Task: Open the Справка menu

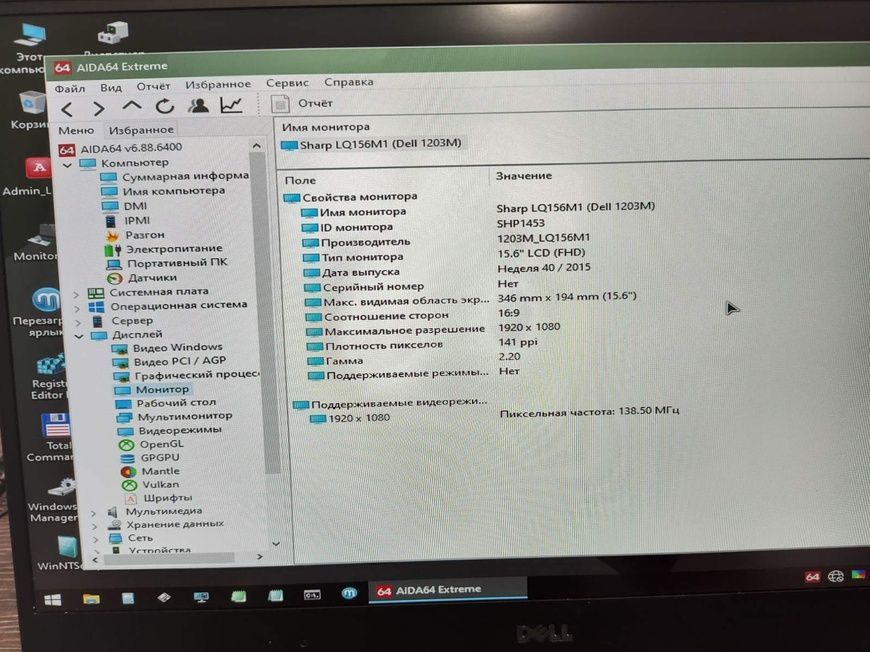Action: point(348,82)
